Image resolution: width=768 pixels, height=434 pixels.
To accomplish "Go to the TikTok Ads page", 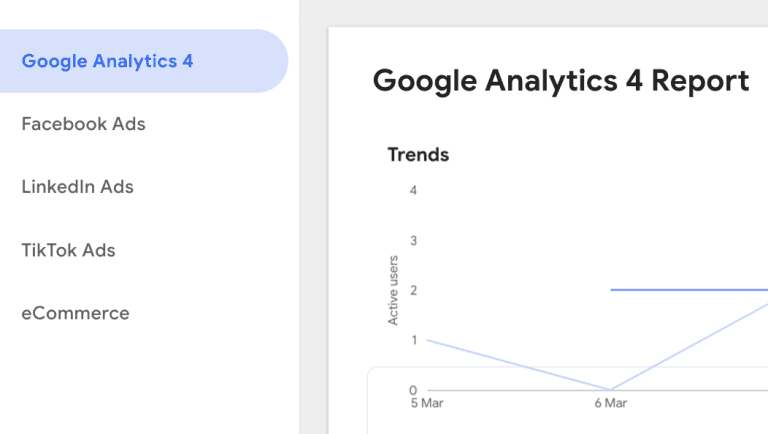I will pos(68,250).
